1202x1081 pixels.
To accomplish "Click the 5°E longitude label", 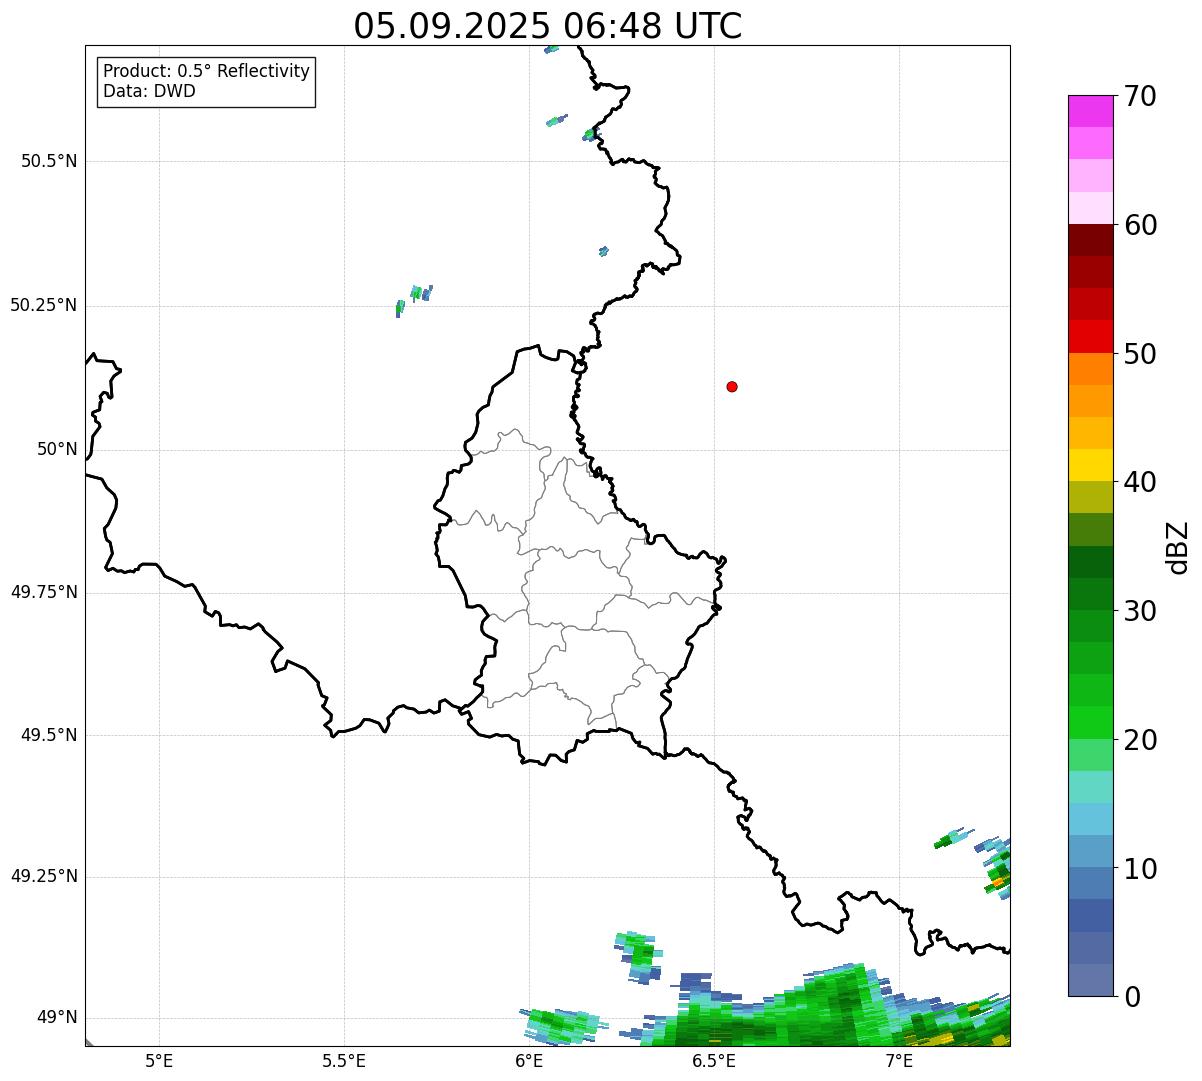I will pyautogui.click(x=159, y=1060).
